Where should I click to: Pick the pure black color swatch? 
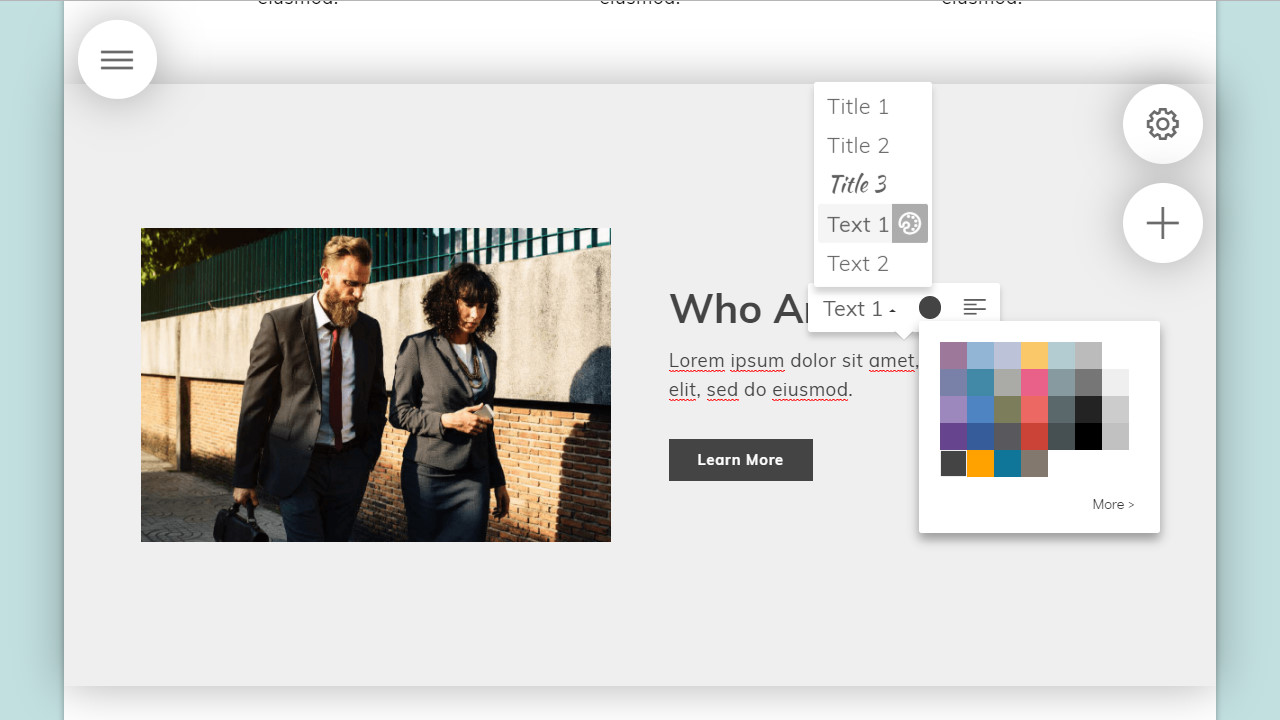pos(1088,437)
